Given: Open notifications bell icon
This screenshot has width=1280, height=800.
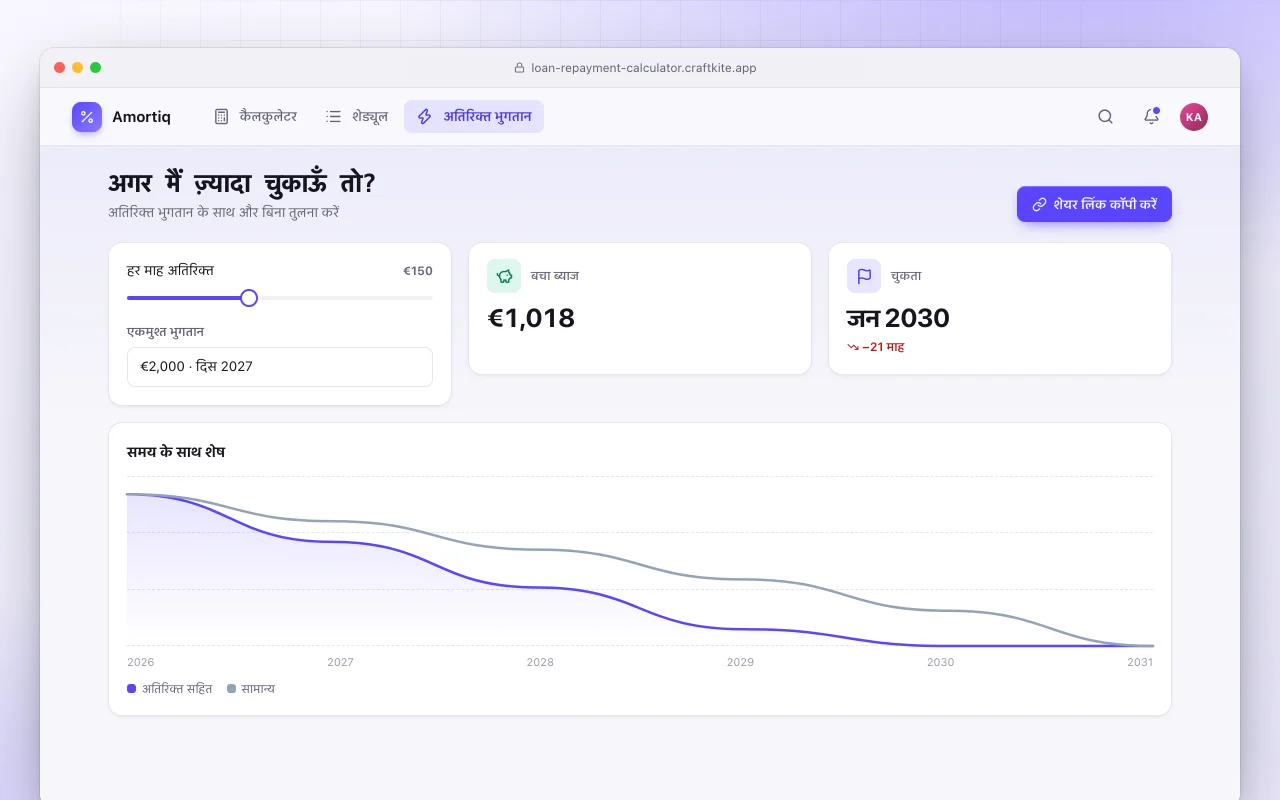Looking at the screenshot, I should [1151, 117].
